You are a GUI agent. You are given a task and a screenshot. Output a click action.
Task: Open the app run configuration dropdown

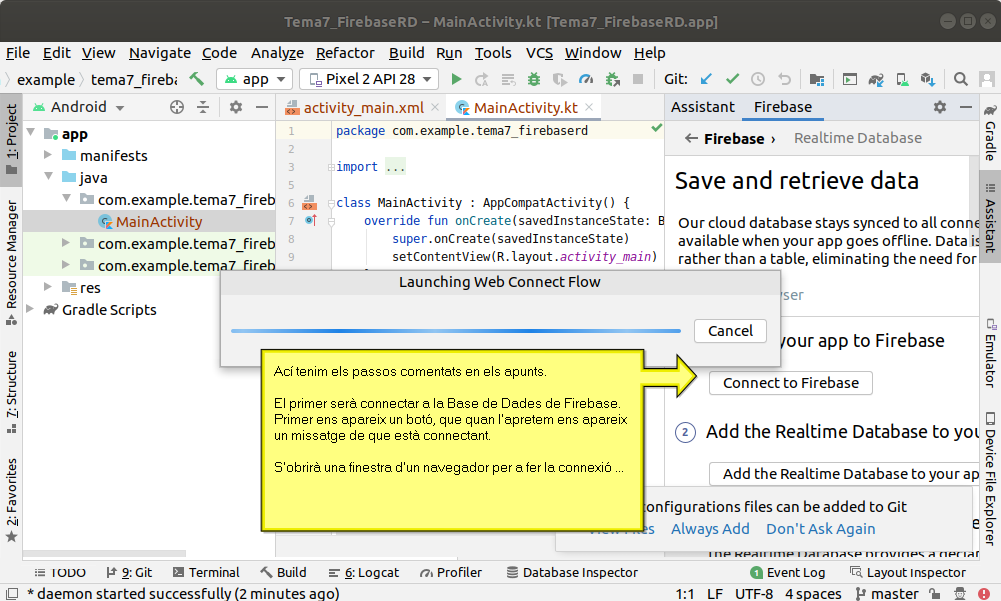click(x=255, y=79)
